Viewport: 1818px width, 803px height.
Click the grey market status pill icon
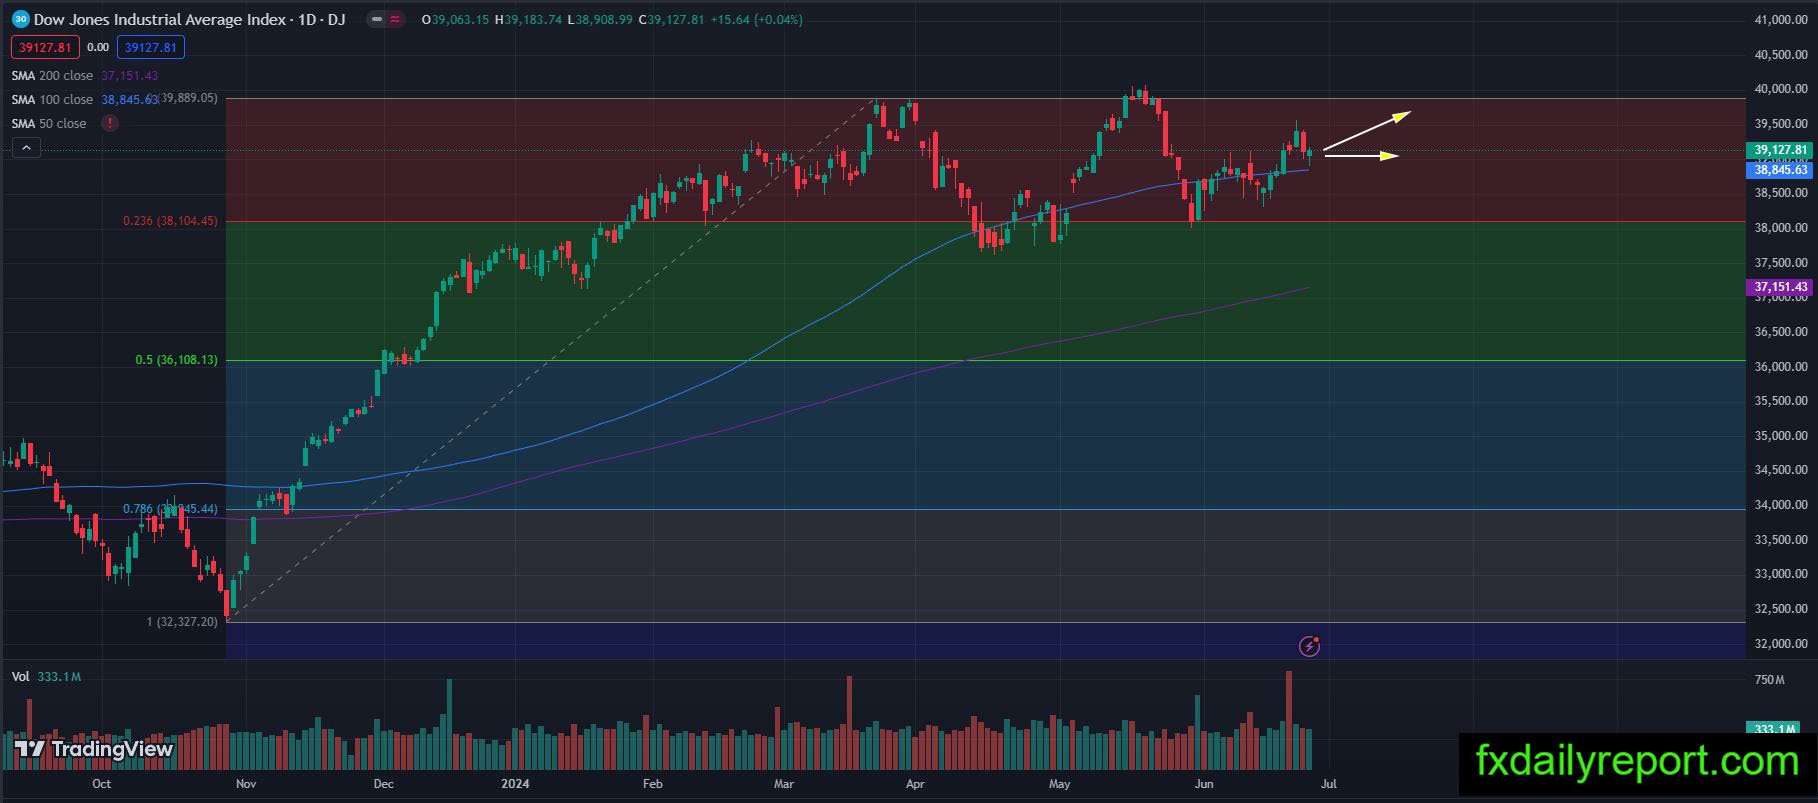click(376, 19)
